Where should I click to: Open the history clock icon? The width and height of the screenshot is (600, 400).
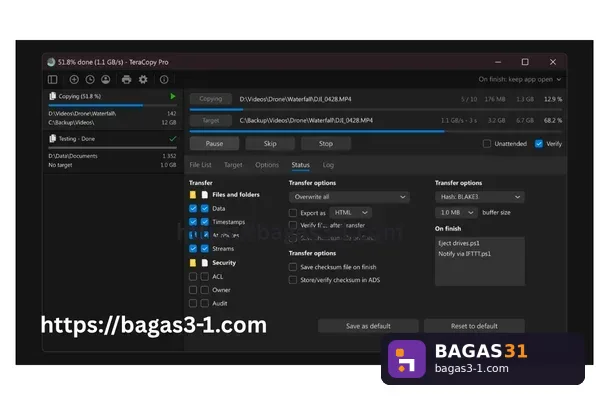(90, 79)
